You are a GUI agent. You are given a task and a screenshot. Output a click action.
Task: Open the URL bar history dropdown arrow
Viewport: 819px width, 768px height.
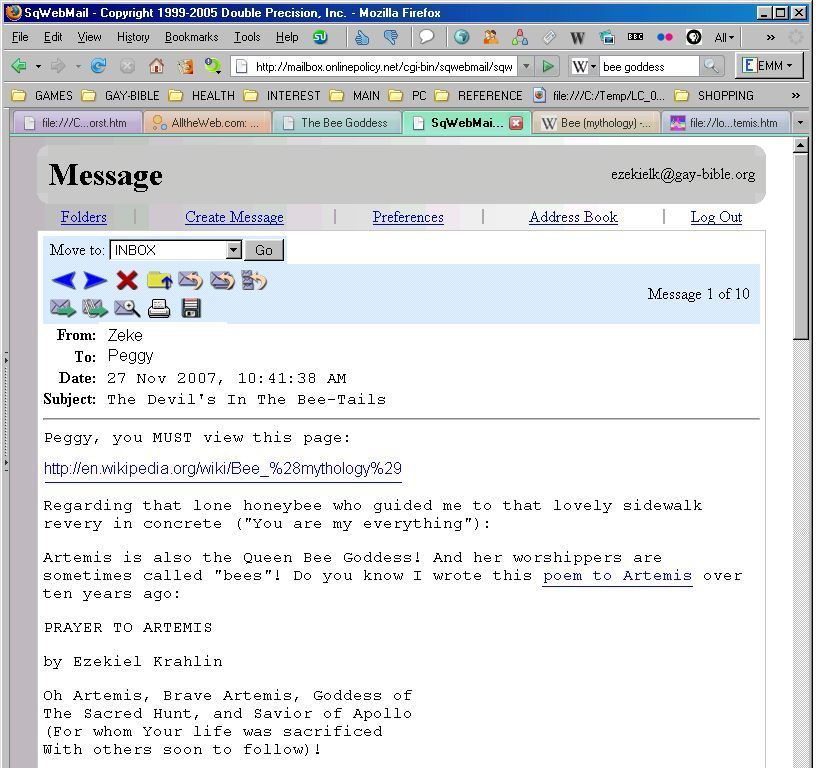tap(526, 66)
